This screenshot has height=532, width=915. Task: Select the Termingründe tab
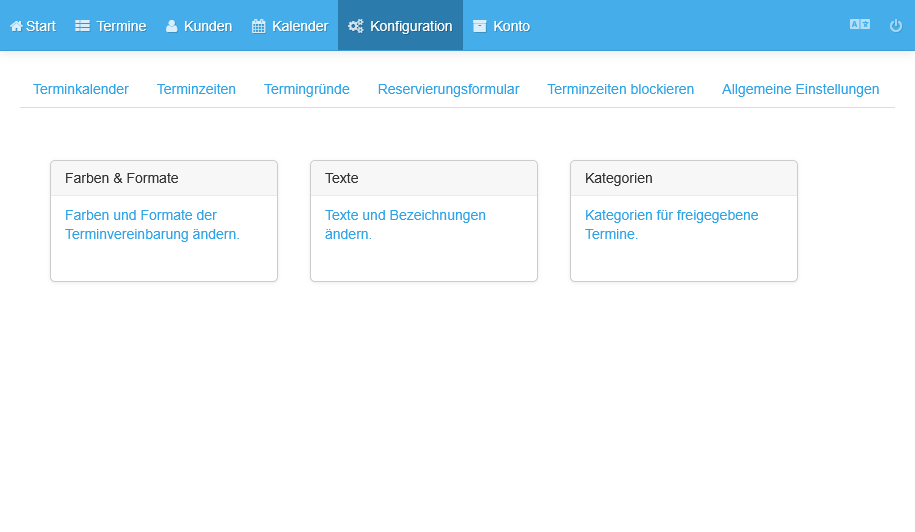coord(307,89)
